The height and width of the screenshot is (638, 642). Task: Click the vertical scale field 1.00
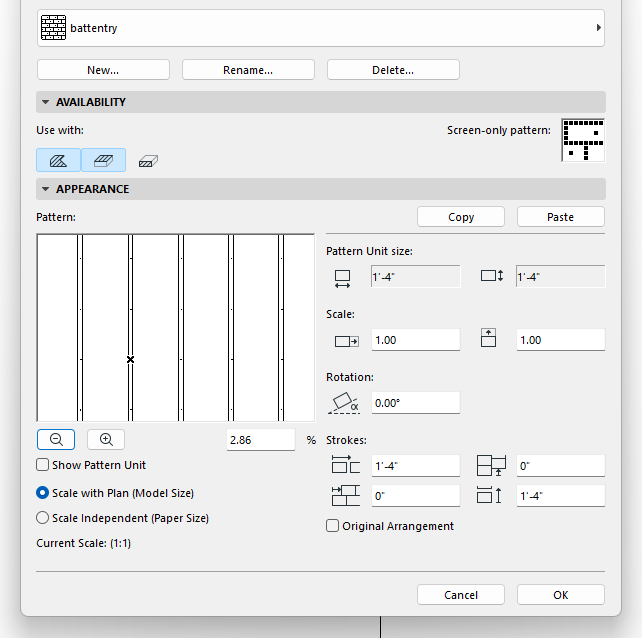(561, 340)
